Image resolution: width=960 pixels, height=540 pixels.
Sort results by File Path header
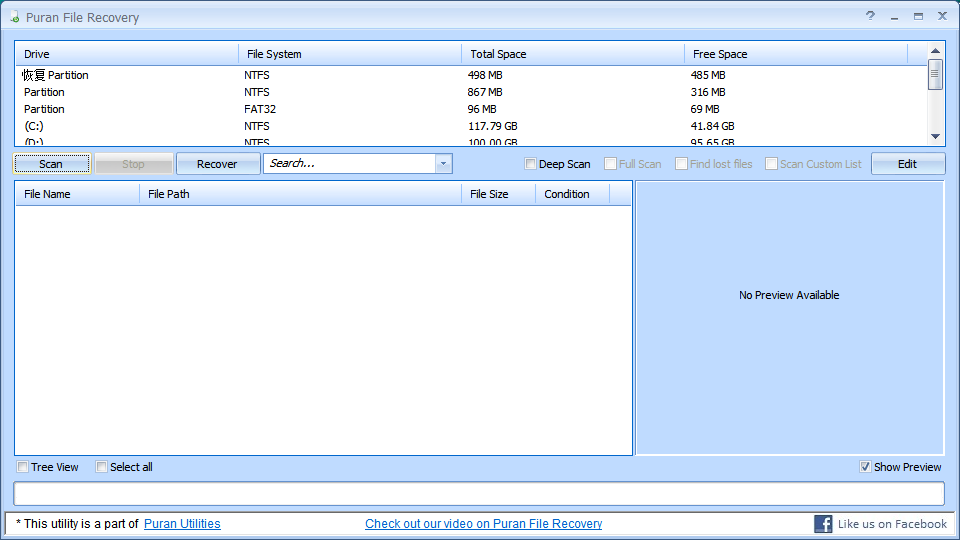pos(301,194)
